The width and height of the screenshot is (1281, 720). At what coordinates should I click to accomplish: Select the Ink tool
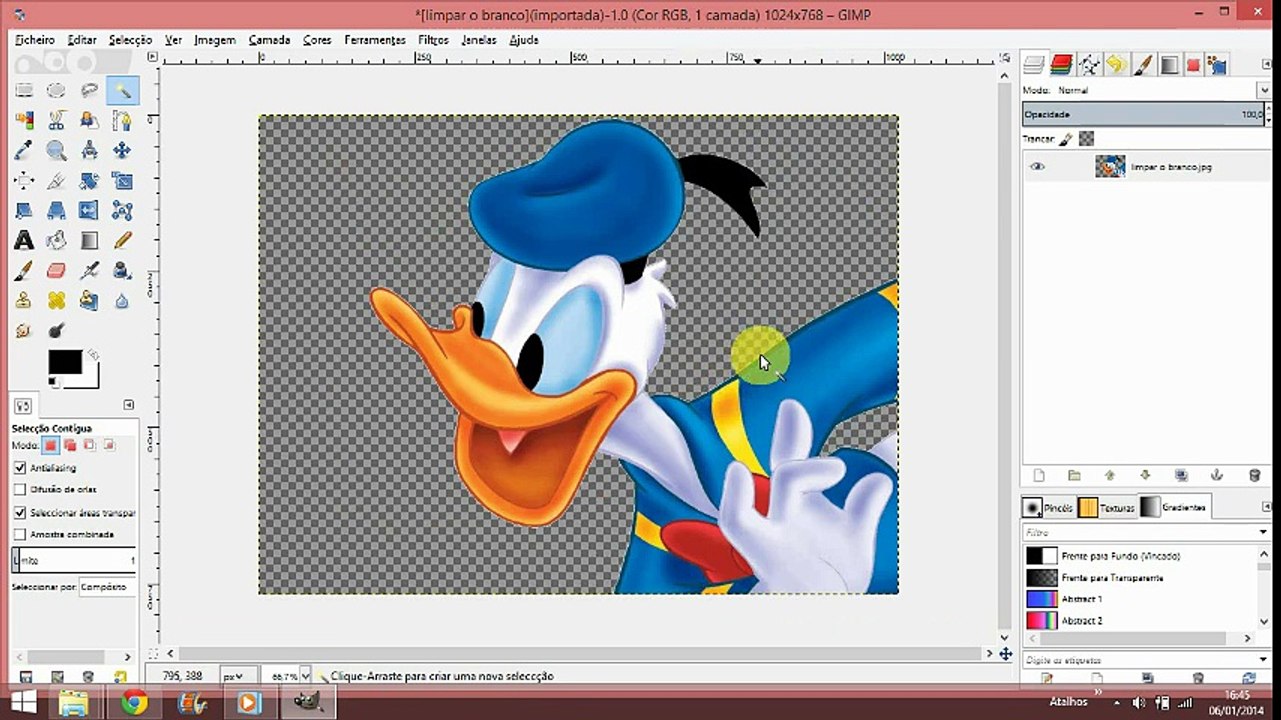122,271
